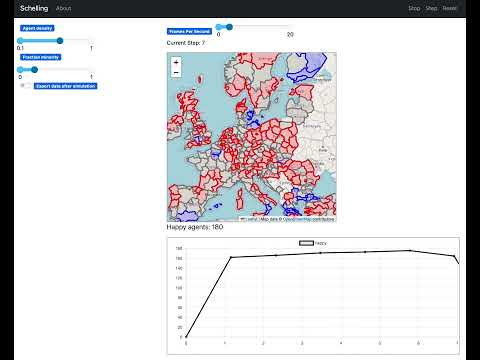Click the chart's peak data point near step 6

(x=410, y=250)
